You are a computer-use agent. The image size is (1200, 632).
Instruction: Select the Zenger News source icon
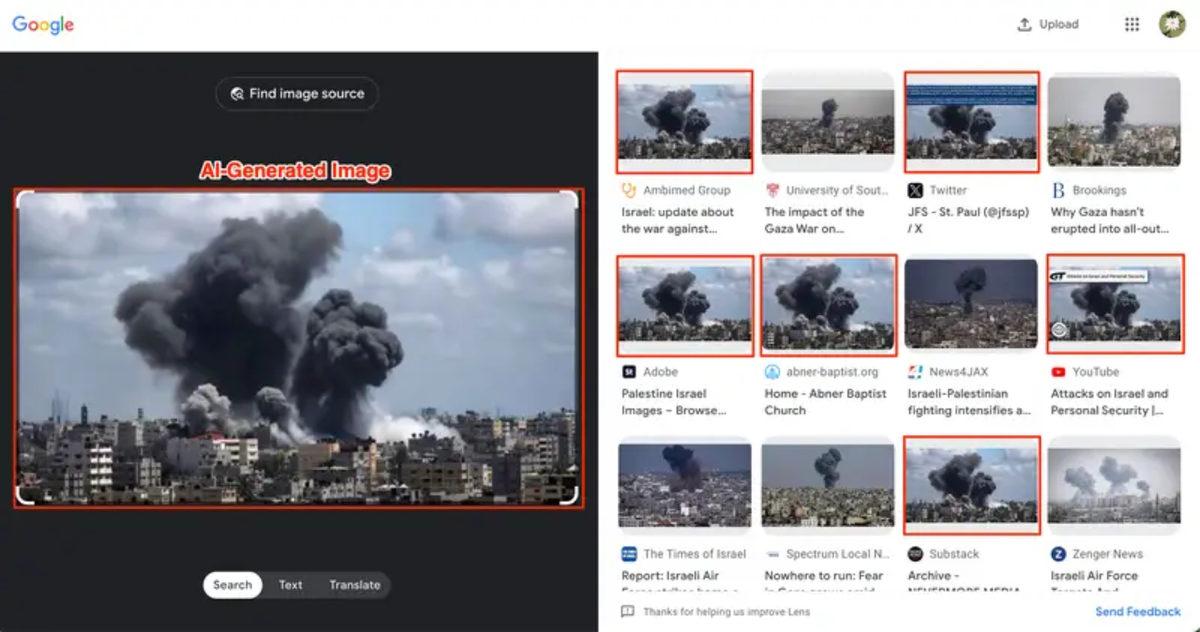(x=1057, y=553)
